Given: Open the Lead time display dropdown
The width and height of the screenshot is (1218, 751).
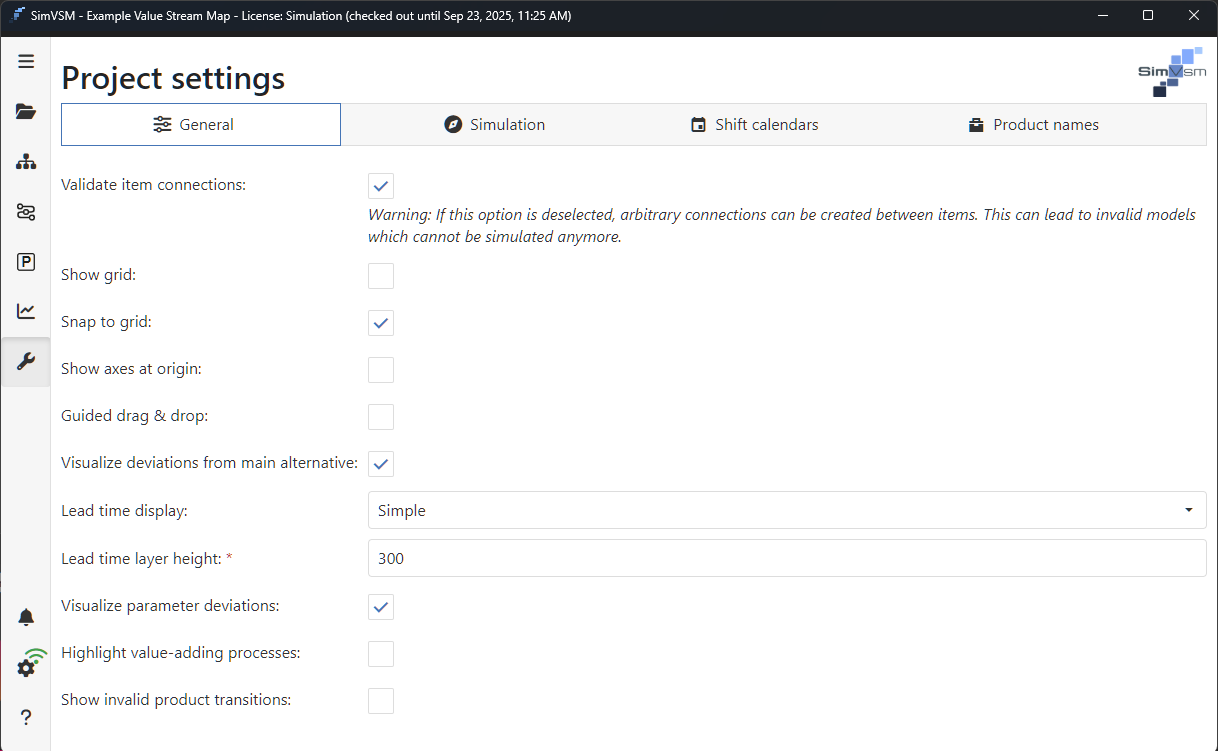Looking at the screenshot, I should coord(787,510).
